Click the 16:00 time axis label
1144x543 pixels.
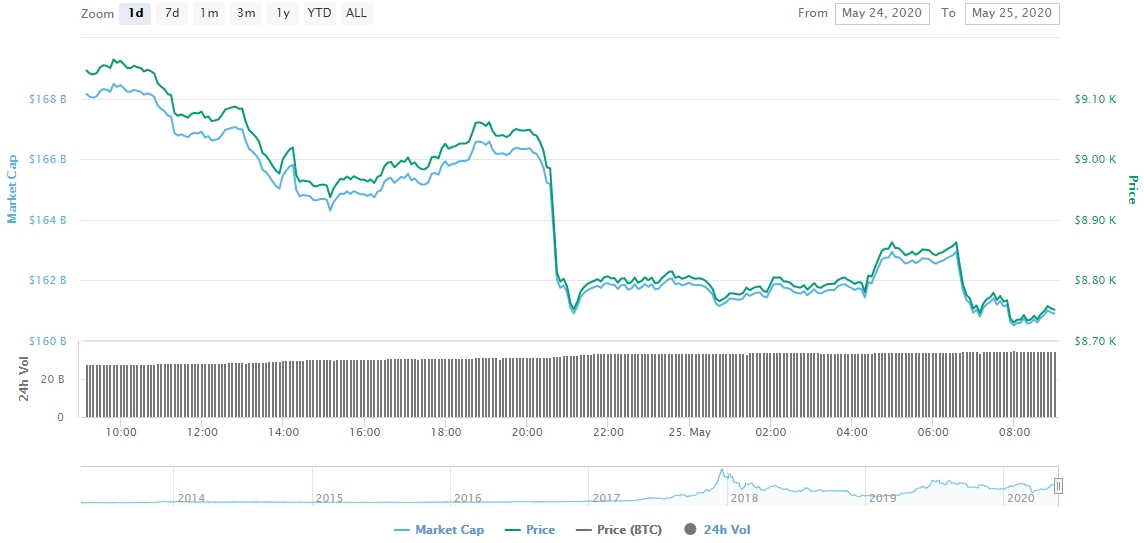(365, 431)
